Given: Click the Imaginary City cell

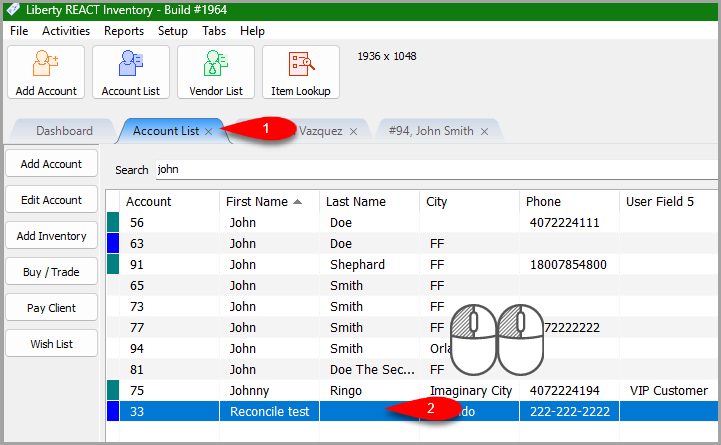Looking at the screenshot, I should [471, 391].
